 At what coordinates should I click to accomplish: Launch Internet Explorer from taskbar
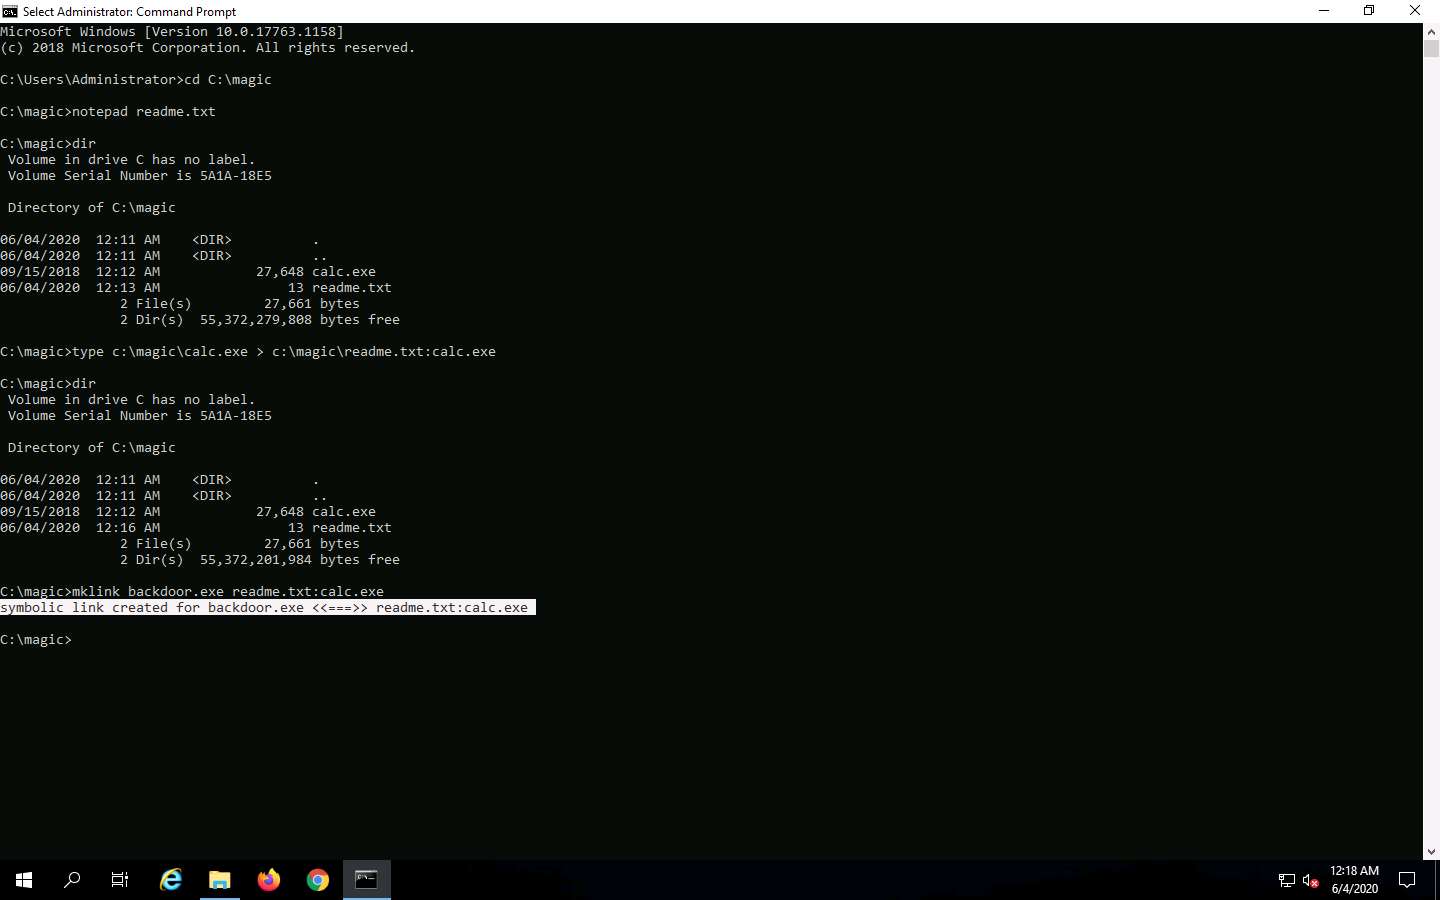(x=171, y=880)
